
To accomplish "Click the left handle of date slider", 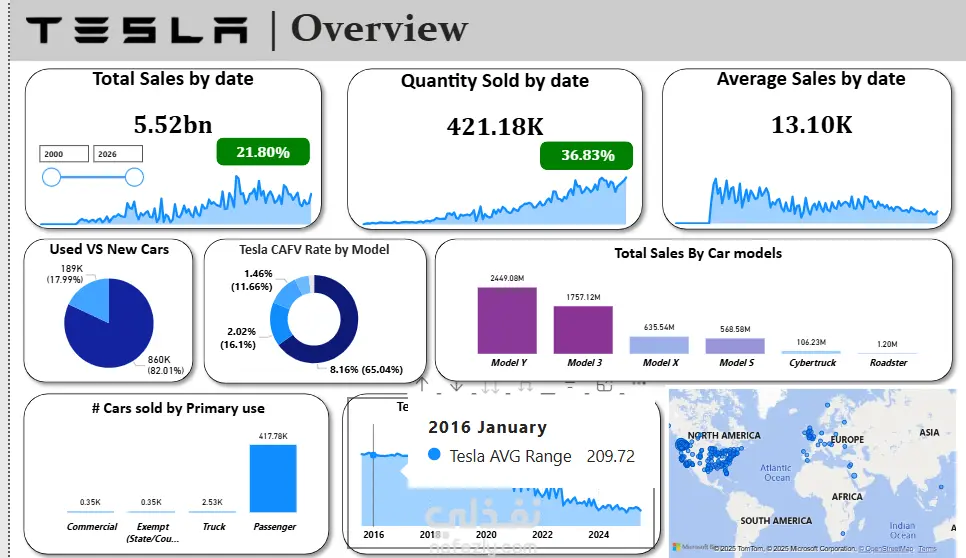I will pyautogui.click(x=51, y=177).
